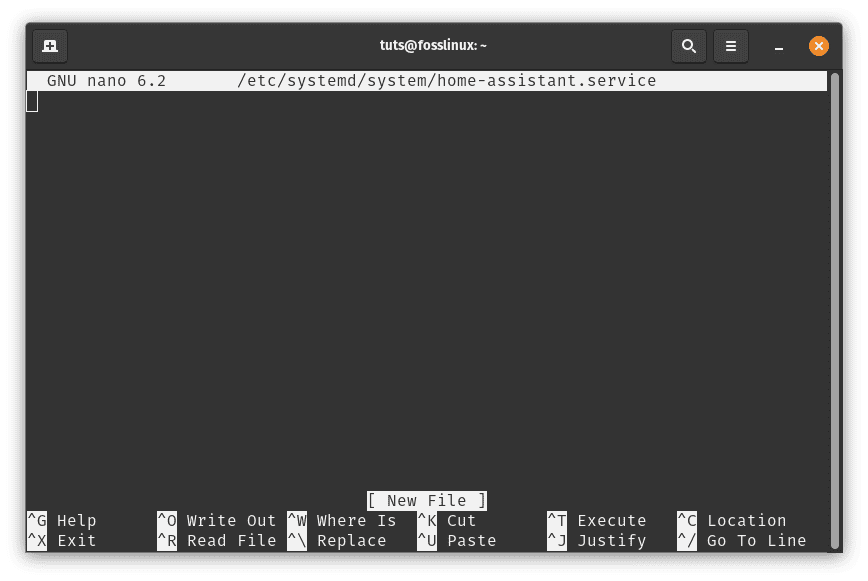Click the terminal vertical scrollbar
Image resolution: width=868 pixels, height=581 pixels.
835,310
